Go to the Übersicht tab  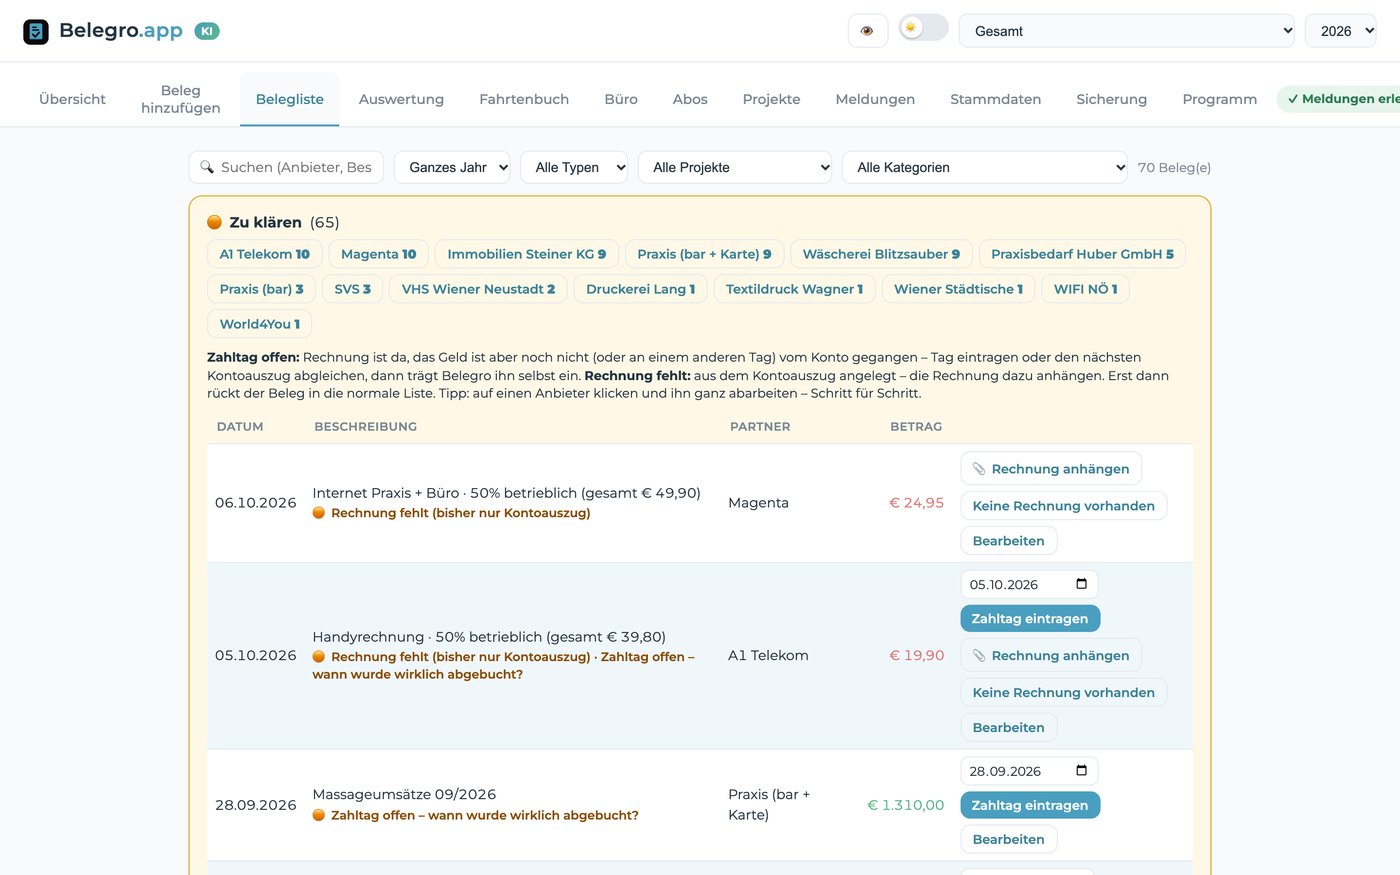[x=72, y=99]
